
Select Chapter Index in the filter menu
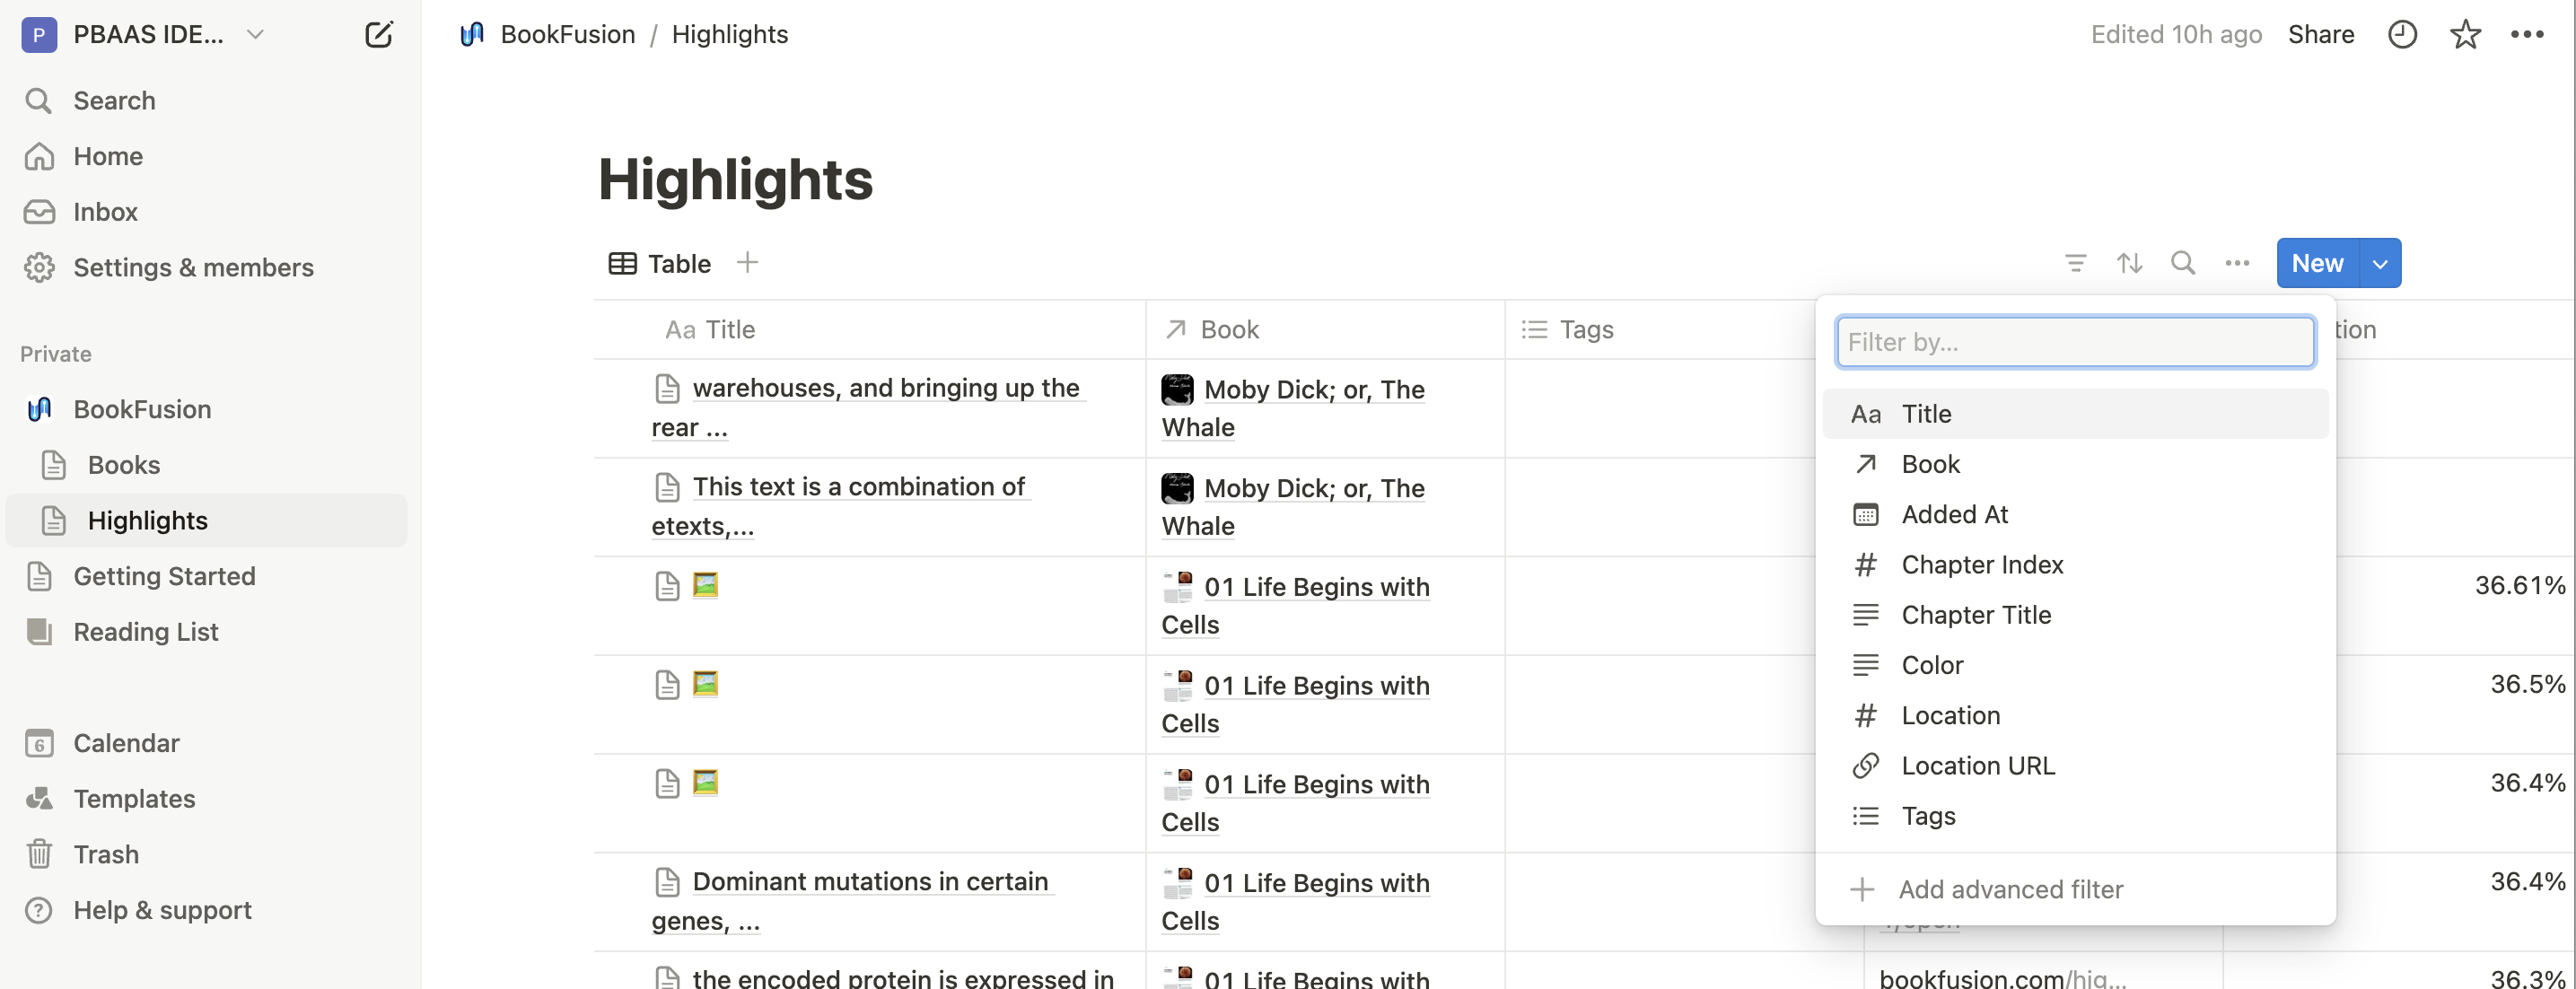coord(1982,564)
